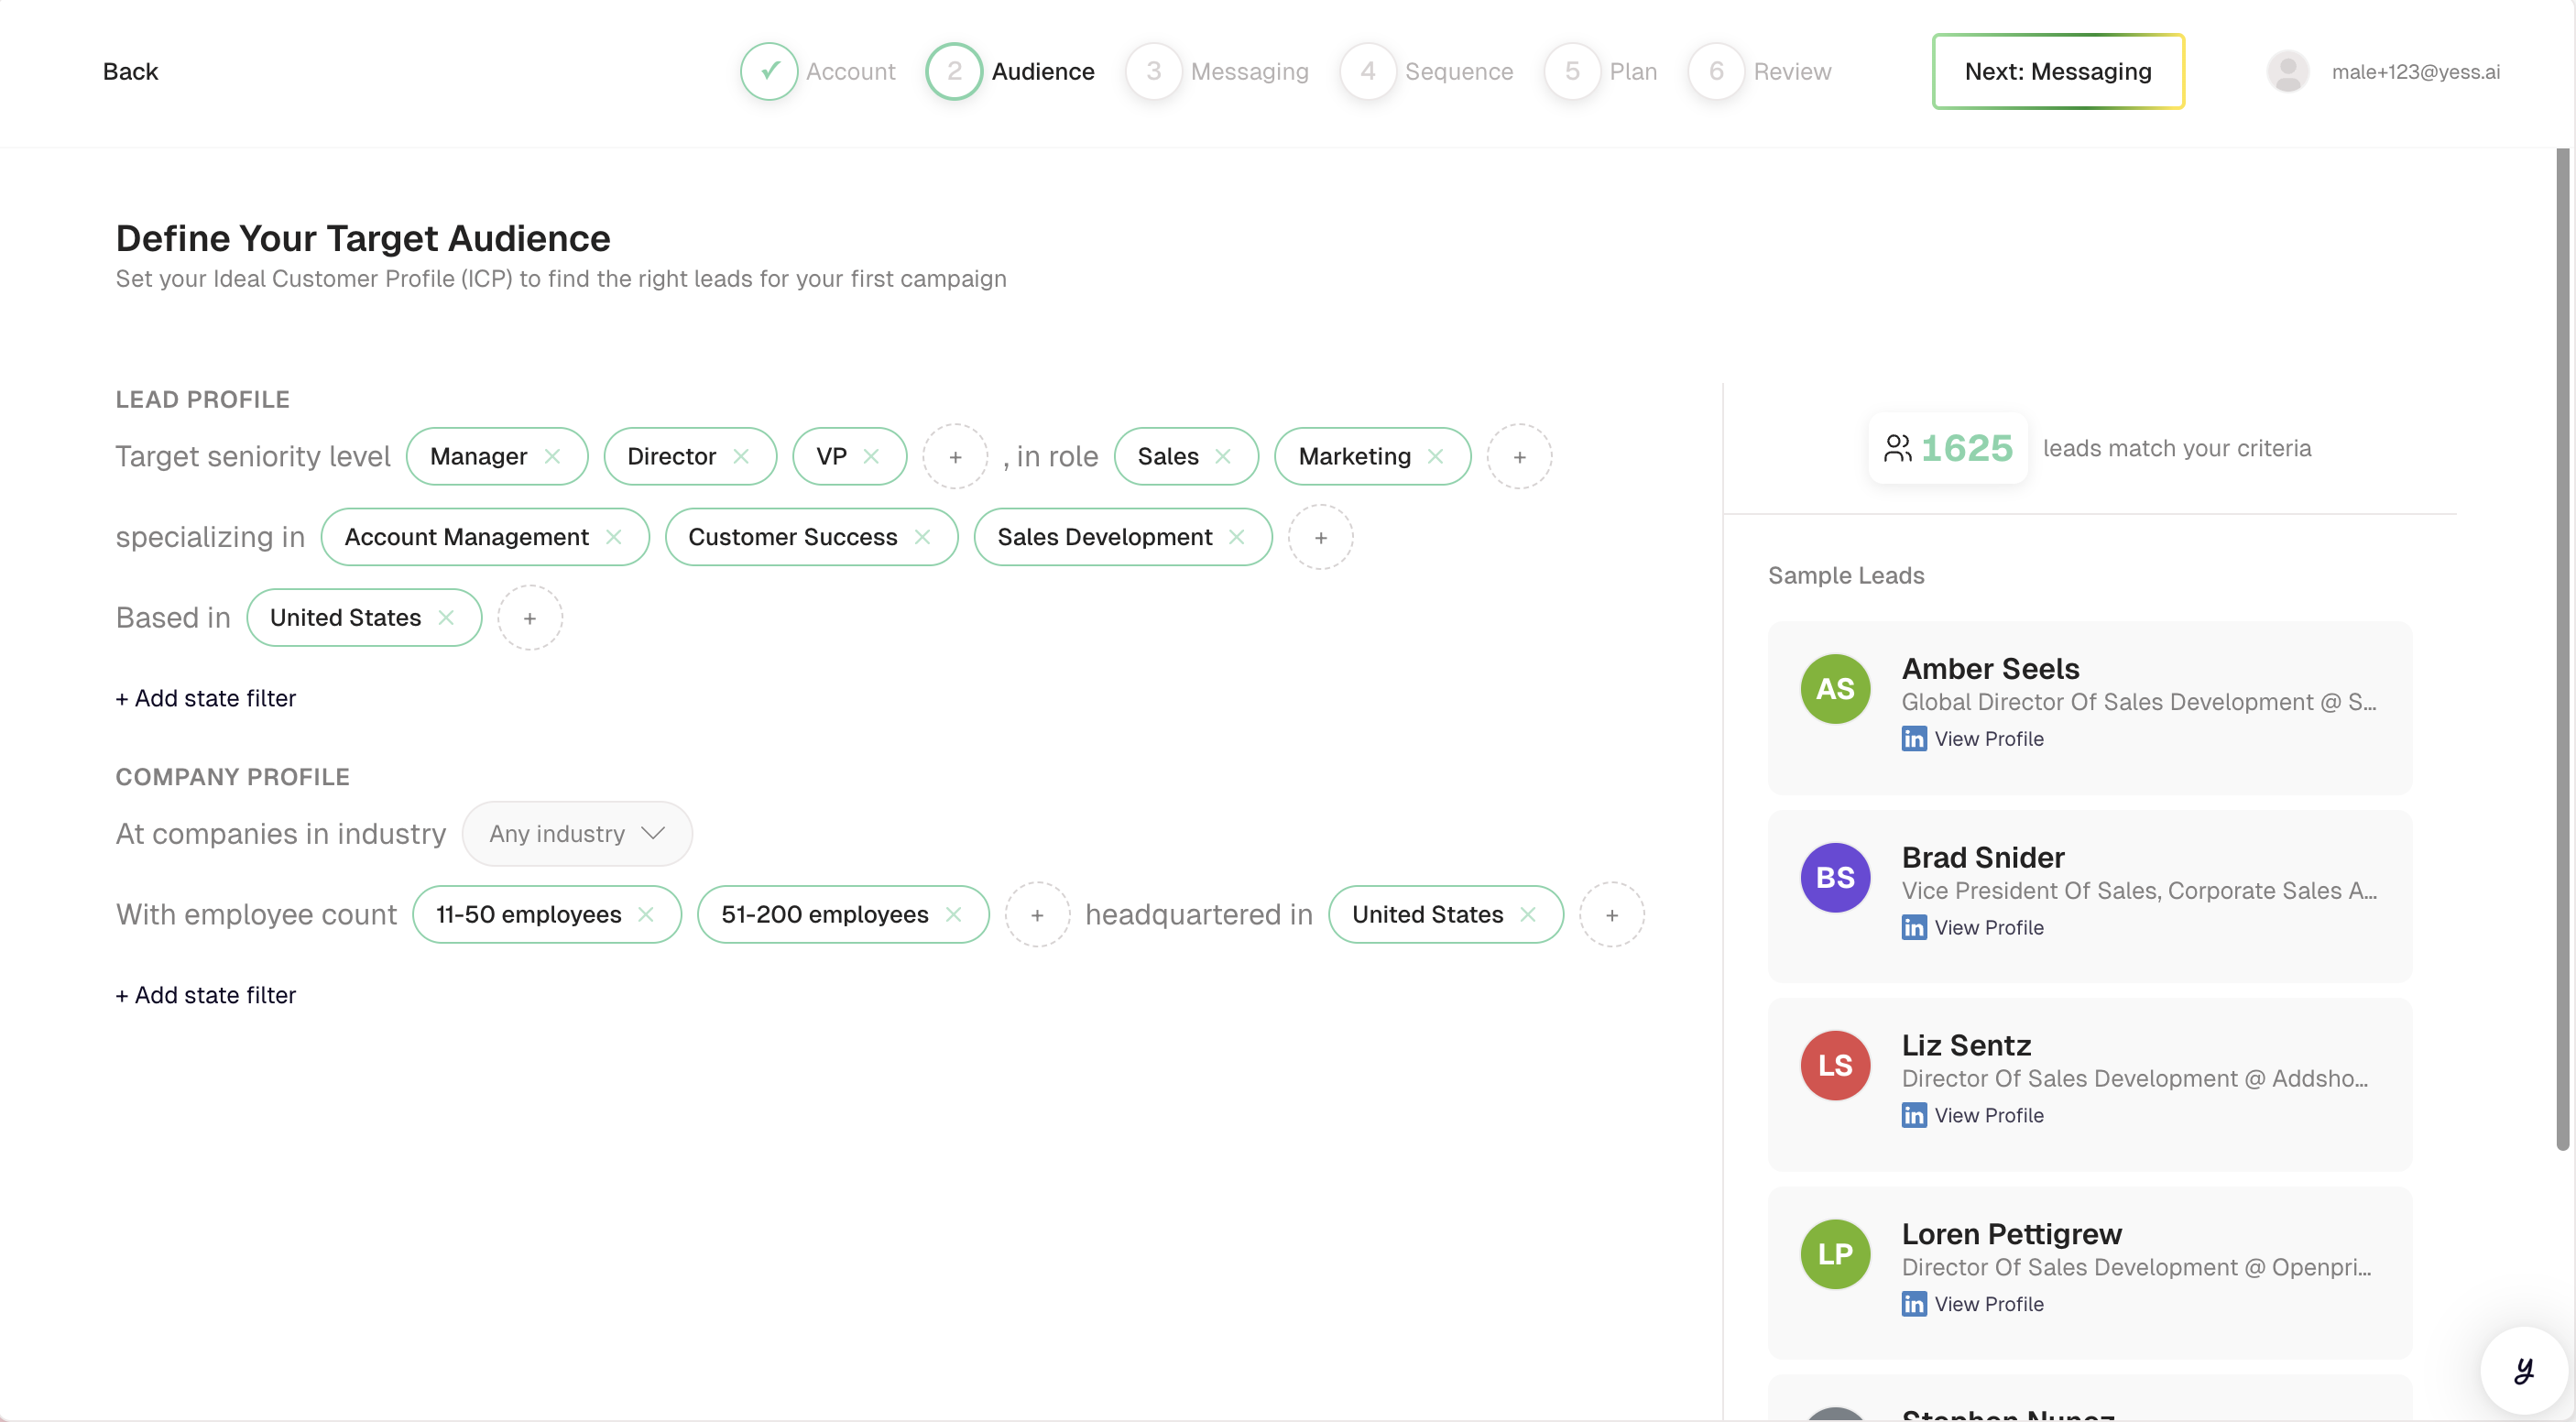Add another Based in country
This screenshot has width=2576, height=1422.
(x=530, y=618)
